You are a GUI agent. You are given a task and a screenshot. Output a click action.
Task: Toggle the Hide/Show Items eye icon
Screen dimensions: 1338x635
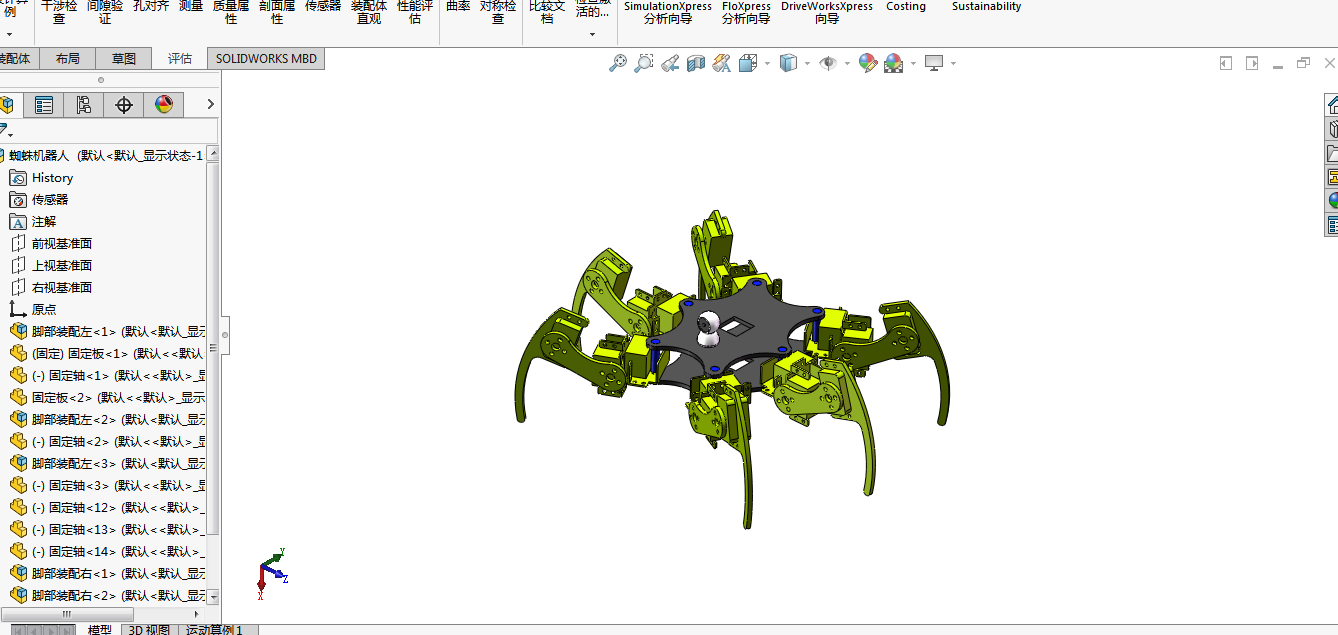[828, 63]
